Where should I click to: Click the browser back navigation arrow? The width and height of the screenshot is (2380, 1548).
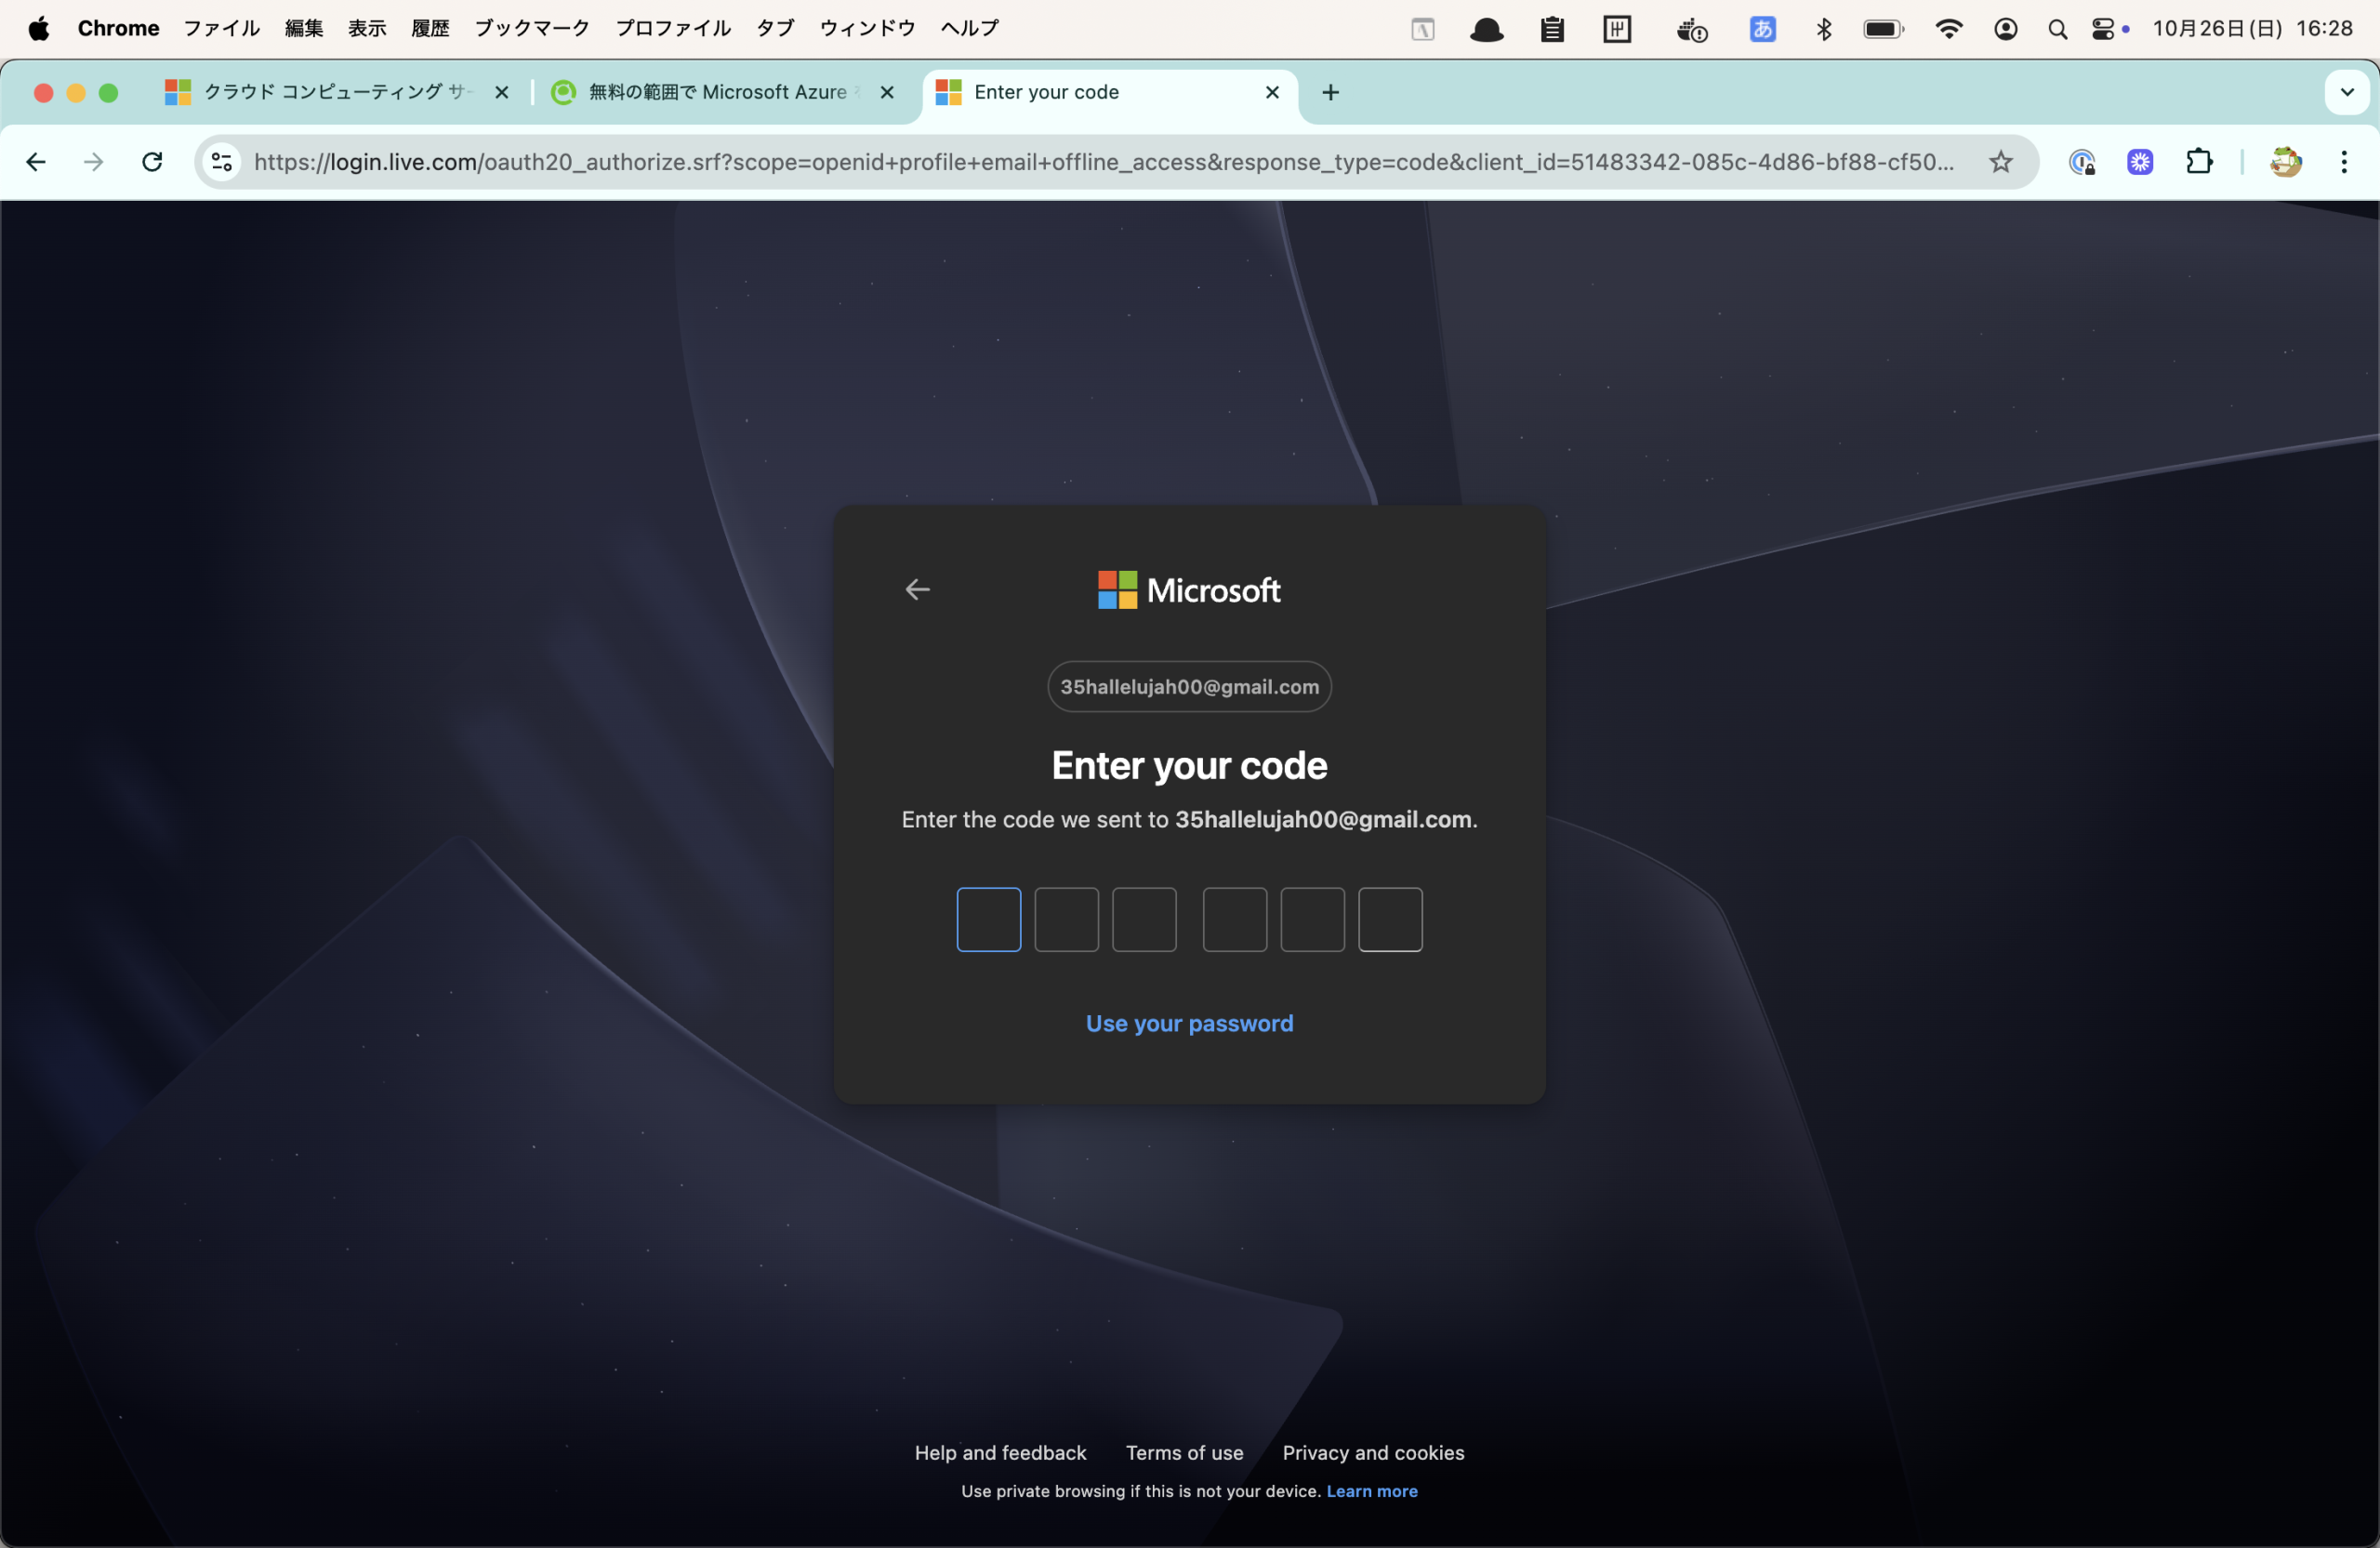[36, 162]
